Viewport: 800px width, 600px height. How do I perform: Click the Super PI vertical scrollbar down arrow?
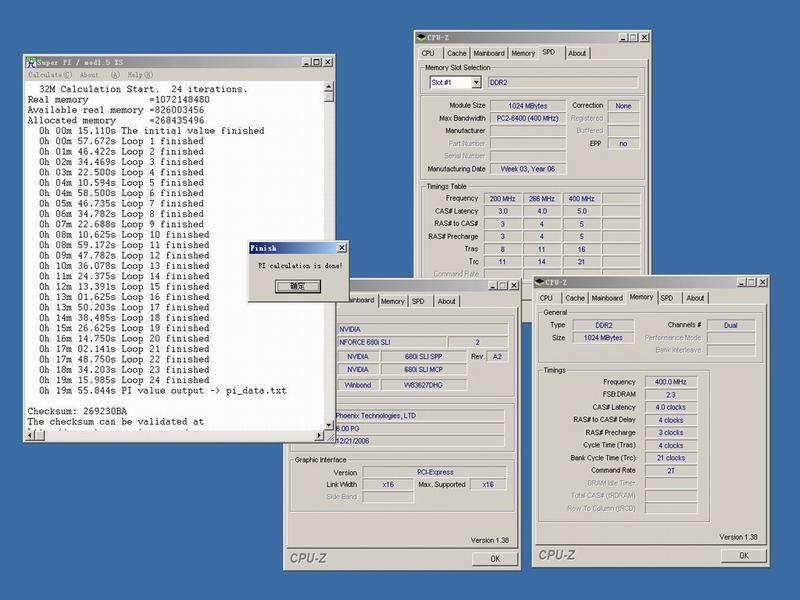(x=329, y=424)
